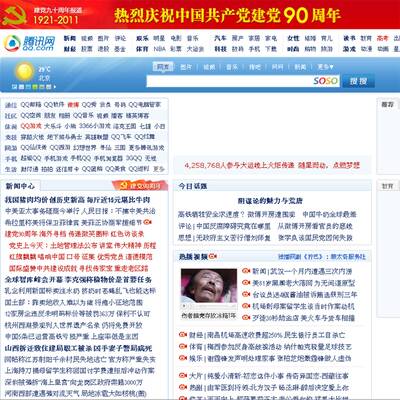
Task: Open the QQ飞车 game link
Action: click(121, 137)
